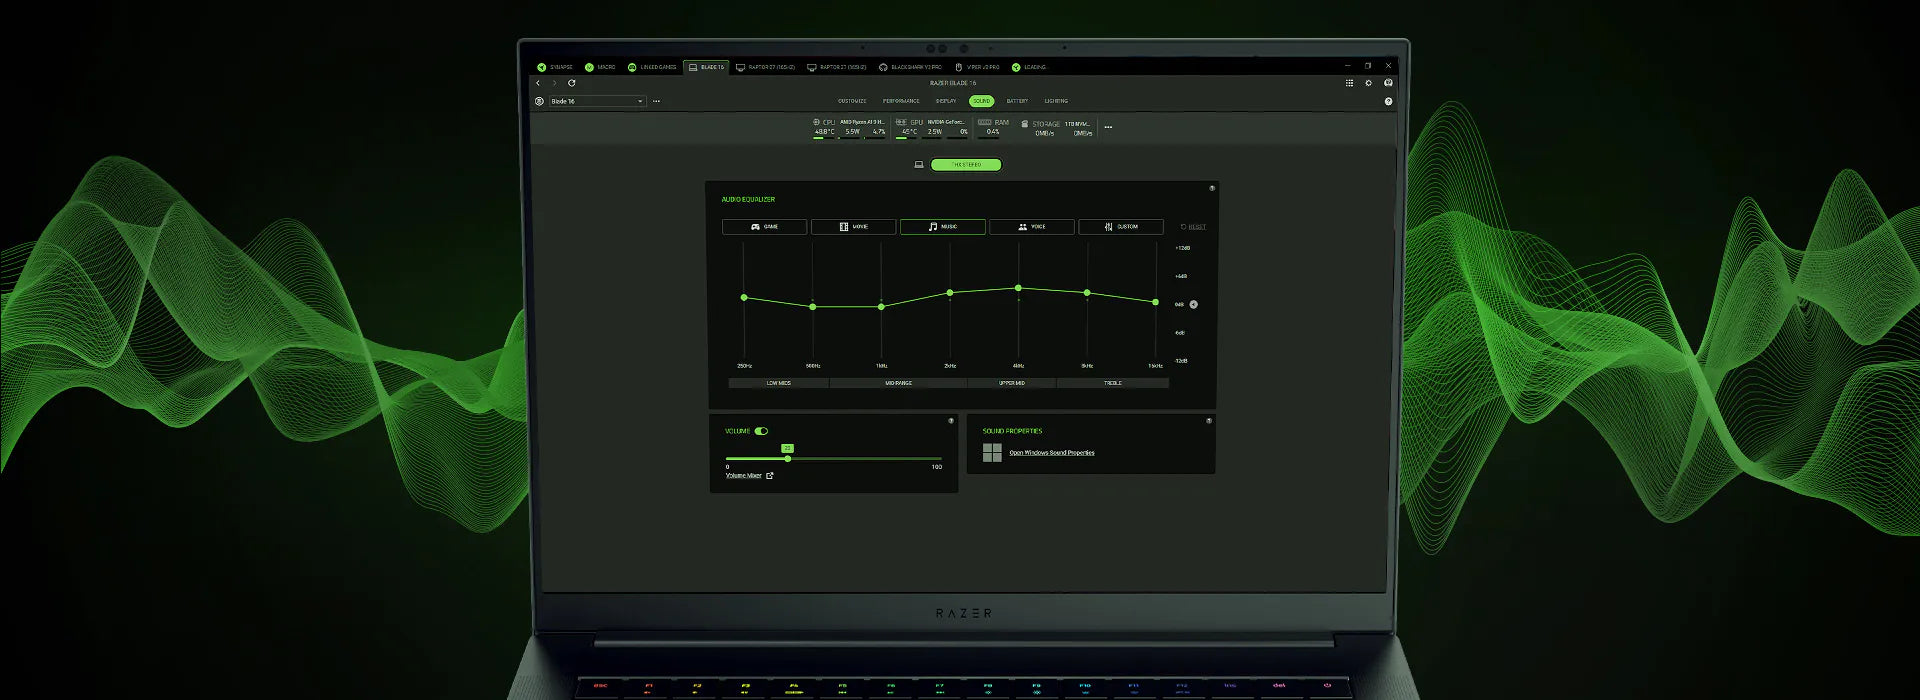The width and height of the screenshot is (1920, 700).
Task: Select the Voice equalizer preset
Action: tap(1032, 227)
